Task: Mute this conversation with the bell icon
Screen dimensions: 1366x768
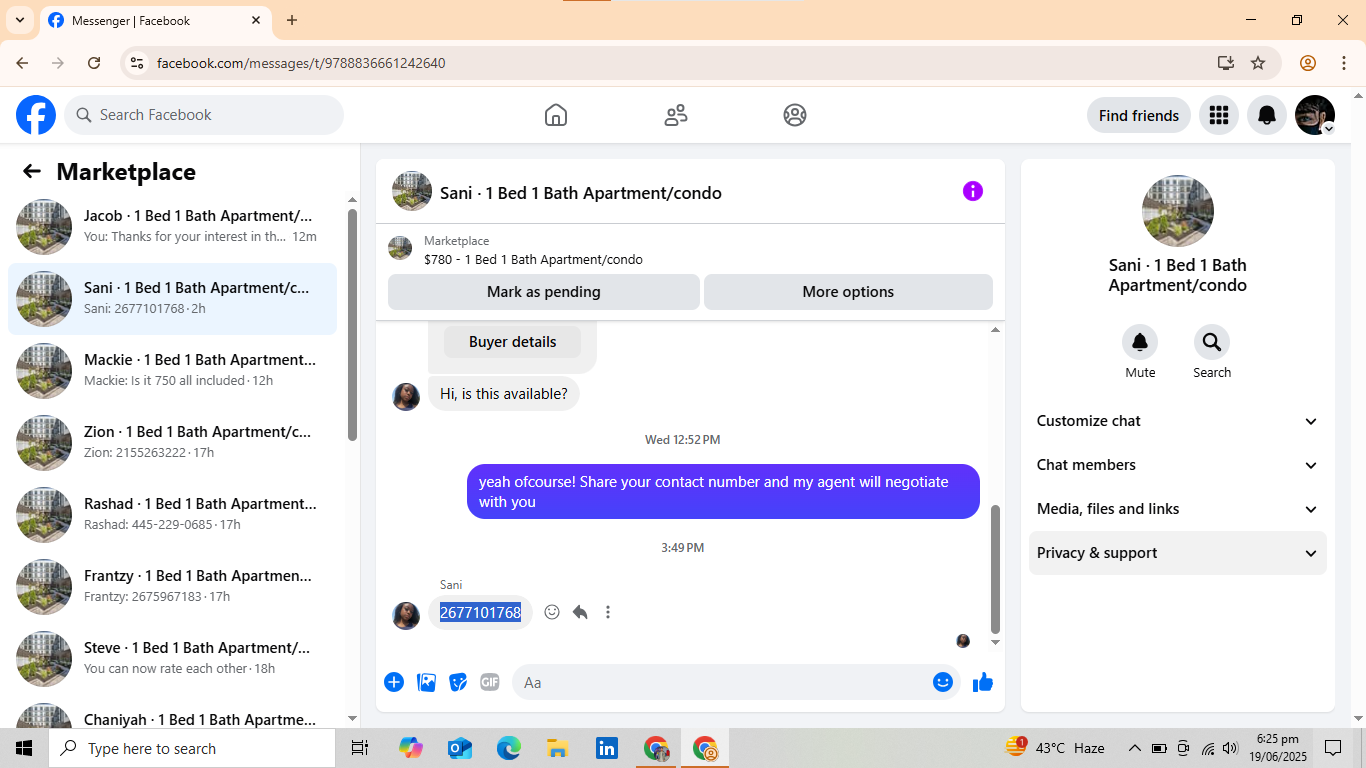Action: [1140, 342]
